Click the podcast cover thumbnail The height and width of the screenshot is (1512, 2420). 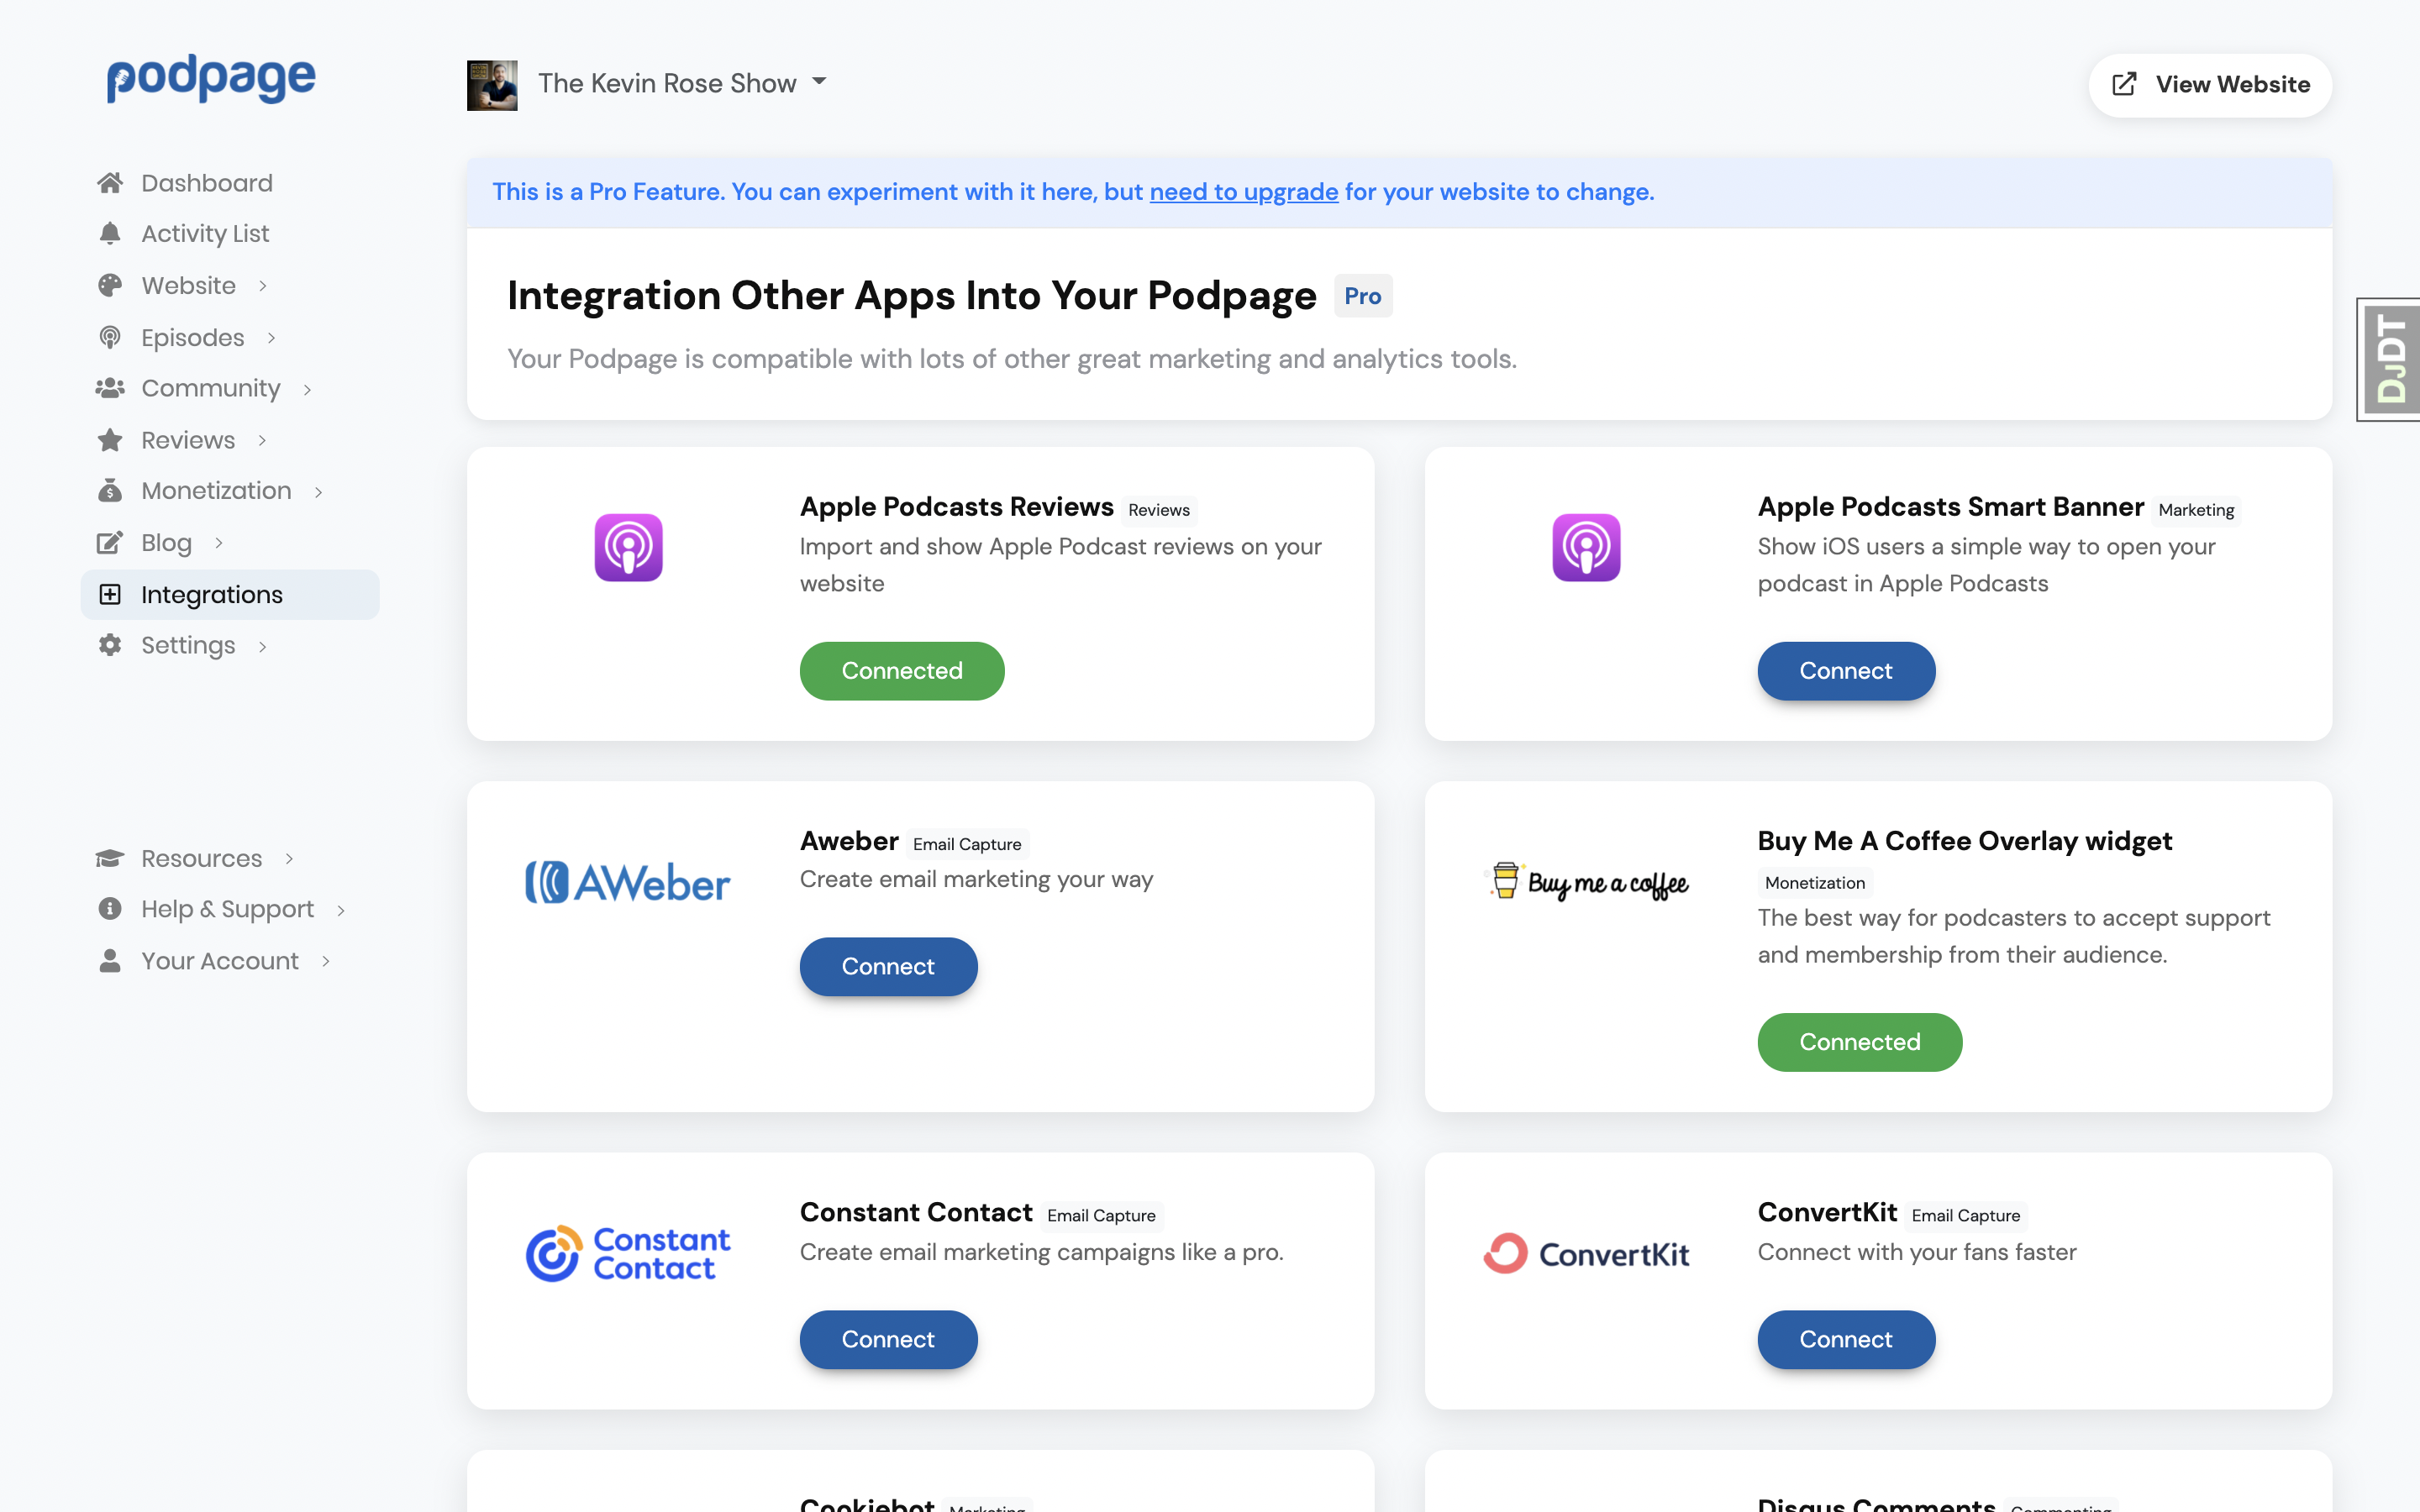point(492,85)
